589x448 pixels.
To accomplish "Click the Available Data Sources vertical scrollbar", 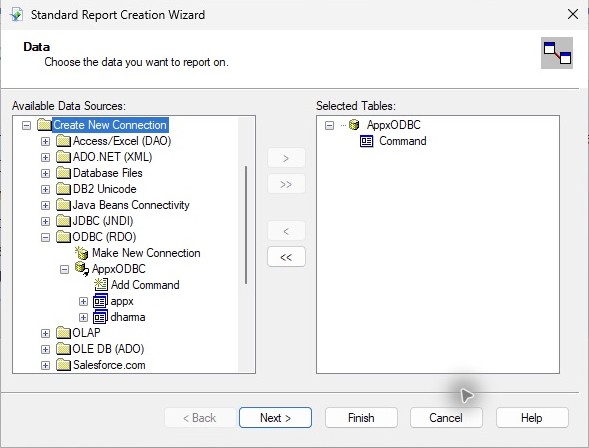I will [246, 225].
